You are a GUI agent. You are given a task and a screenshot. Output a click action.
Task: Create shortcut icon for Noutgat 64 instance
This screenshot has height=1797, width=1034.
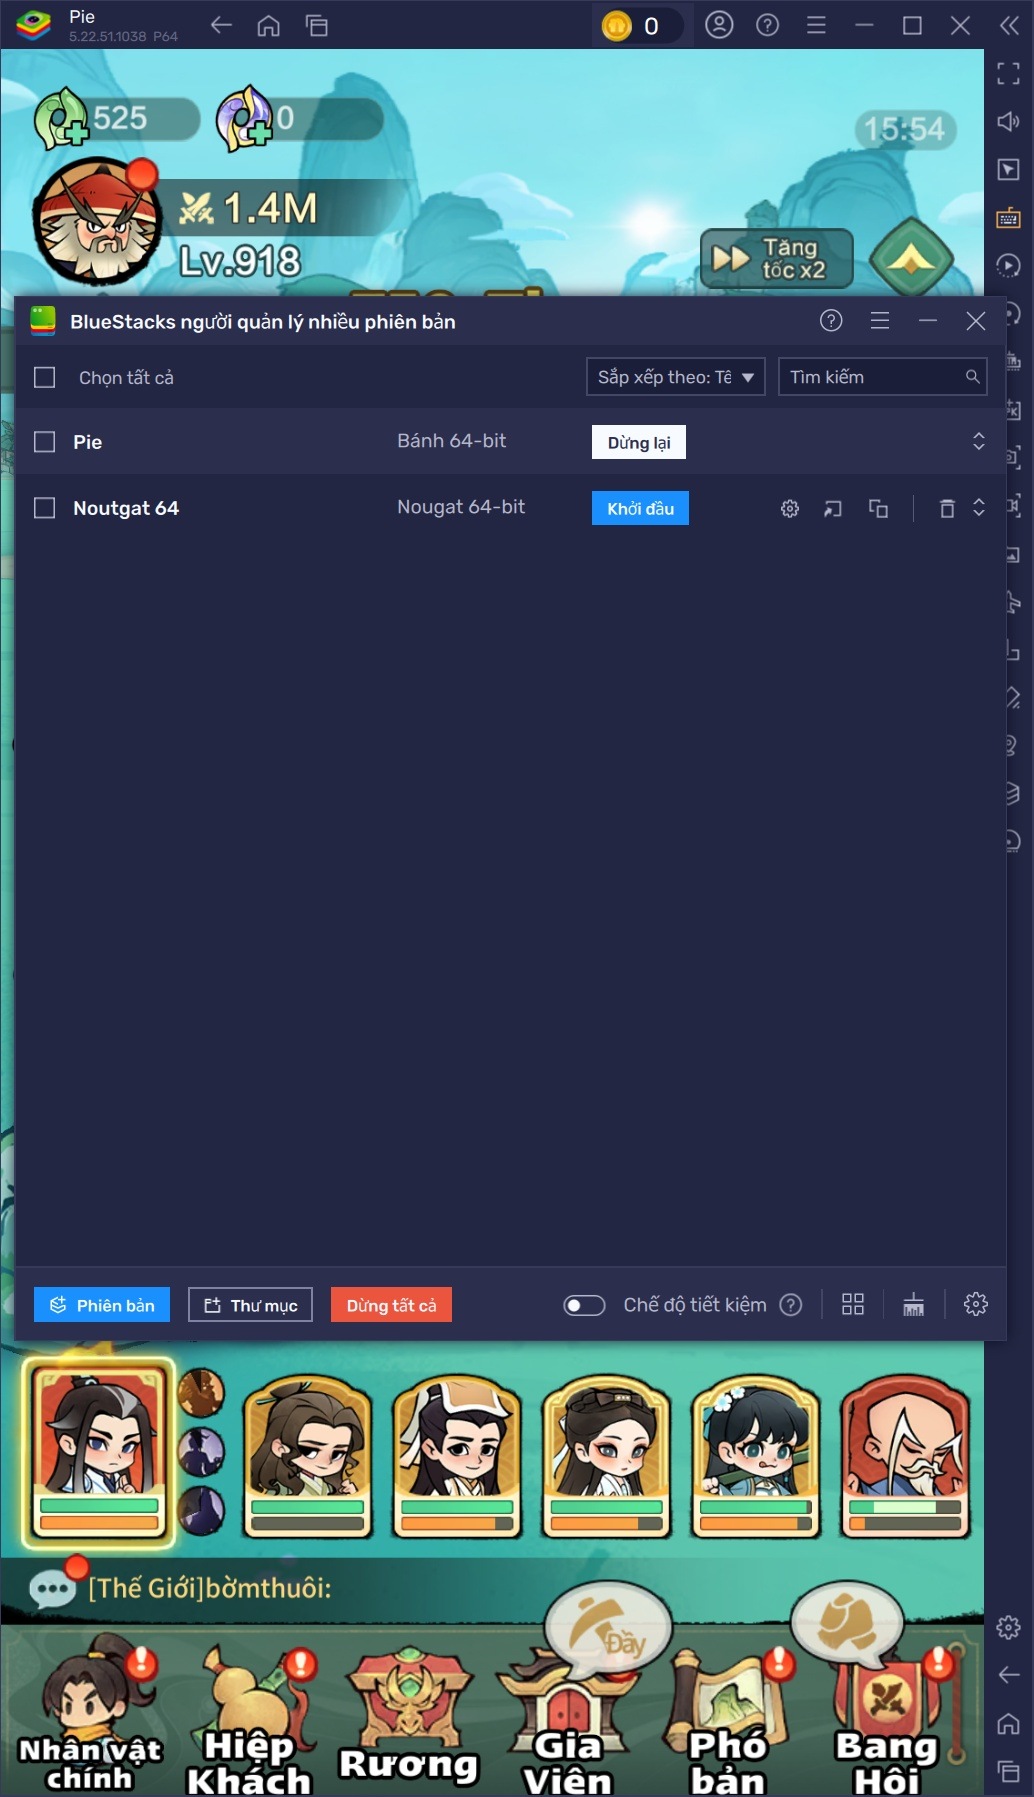point(833,509)
